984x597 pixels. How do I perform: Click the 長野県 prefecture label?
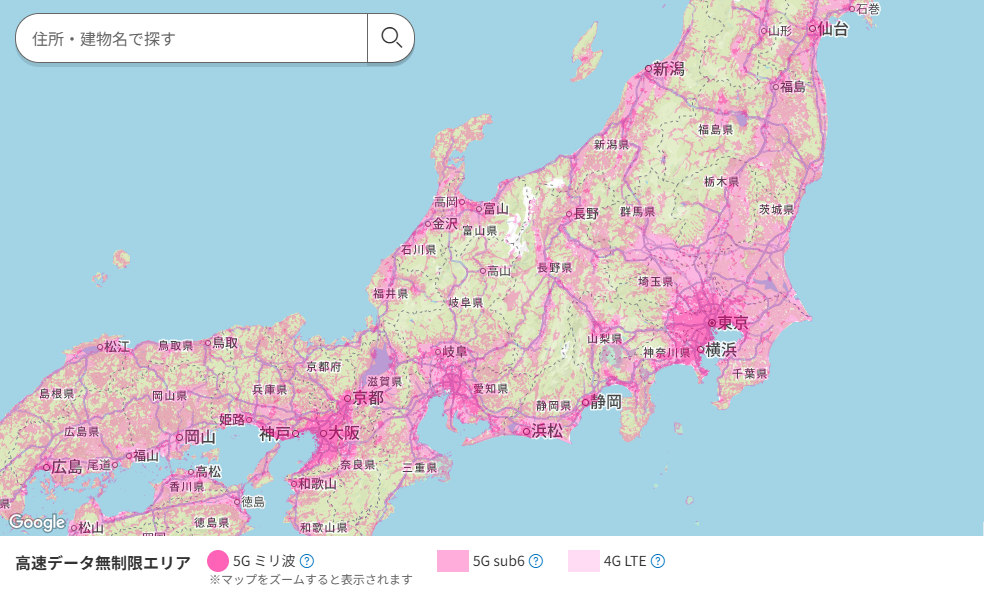click(555, 267)
